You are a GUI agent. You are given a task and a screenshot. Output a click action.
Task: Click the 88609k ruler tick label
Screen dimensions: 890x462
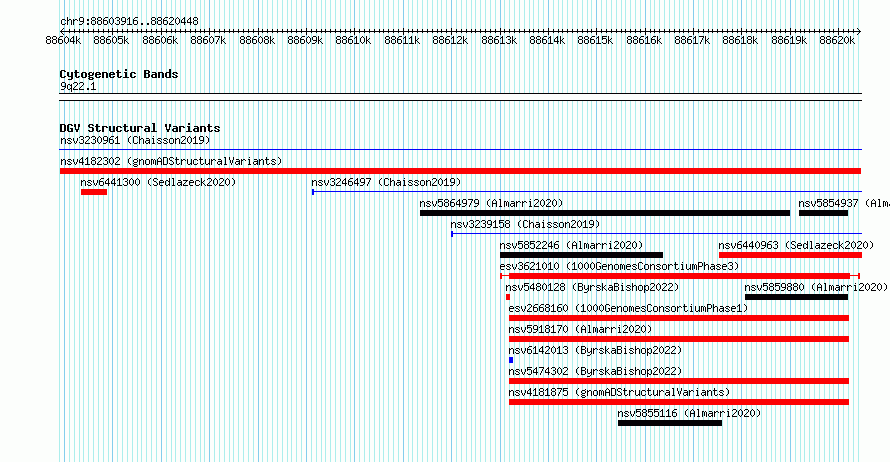click(x=305, y=41)
